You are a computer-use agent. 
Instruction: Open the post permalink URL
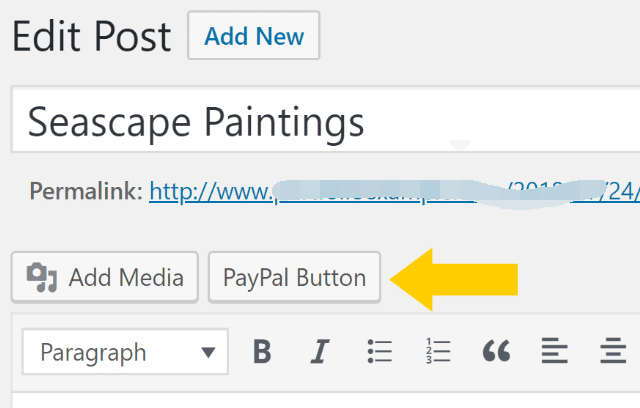click(x=394, y=191)
